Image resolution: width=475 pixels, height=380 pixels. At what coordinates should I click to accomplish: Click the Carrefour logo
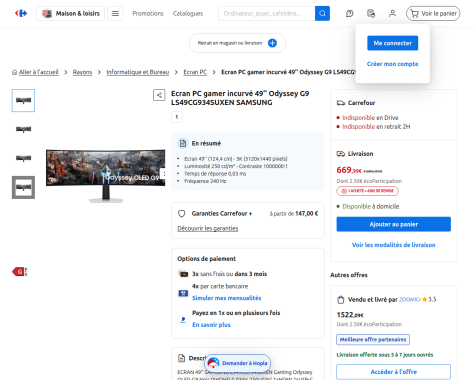[21, 13]
